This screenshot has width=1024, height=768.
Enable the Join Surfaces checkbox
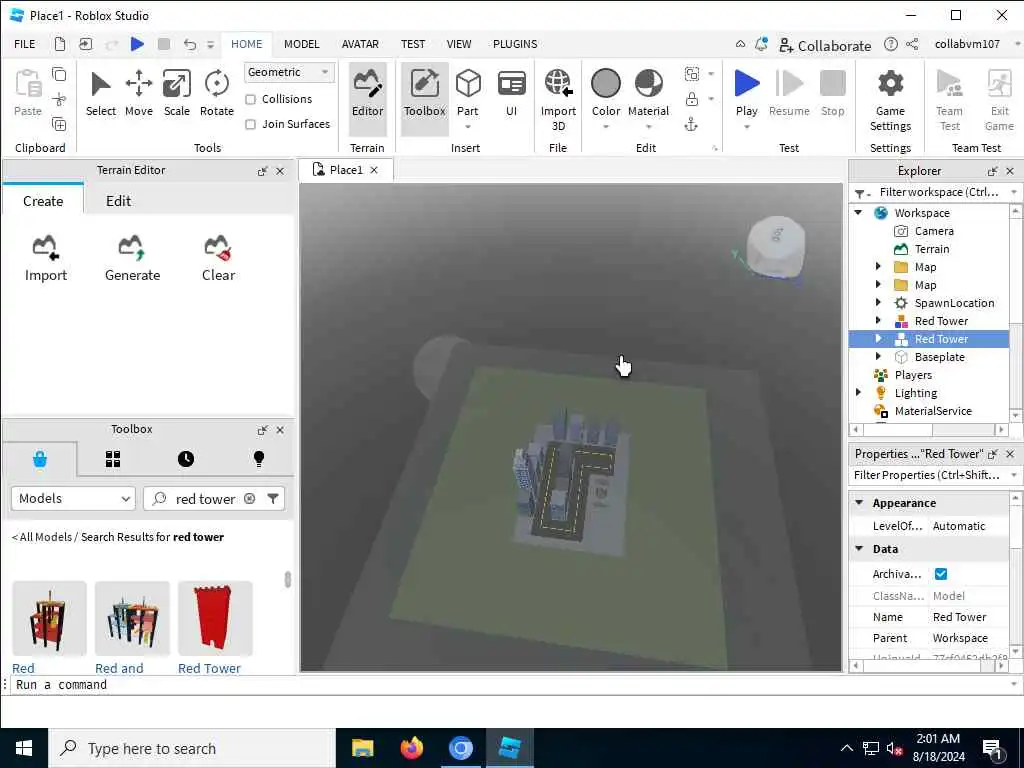(250, 124)
